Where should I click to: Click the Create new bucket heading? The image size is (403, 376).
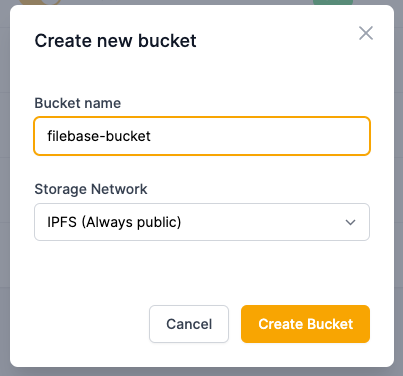tap(115, 41)
